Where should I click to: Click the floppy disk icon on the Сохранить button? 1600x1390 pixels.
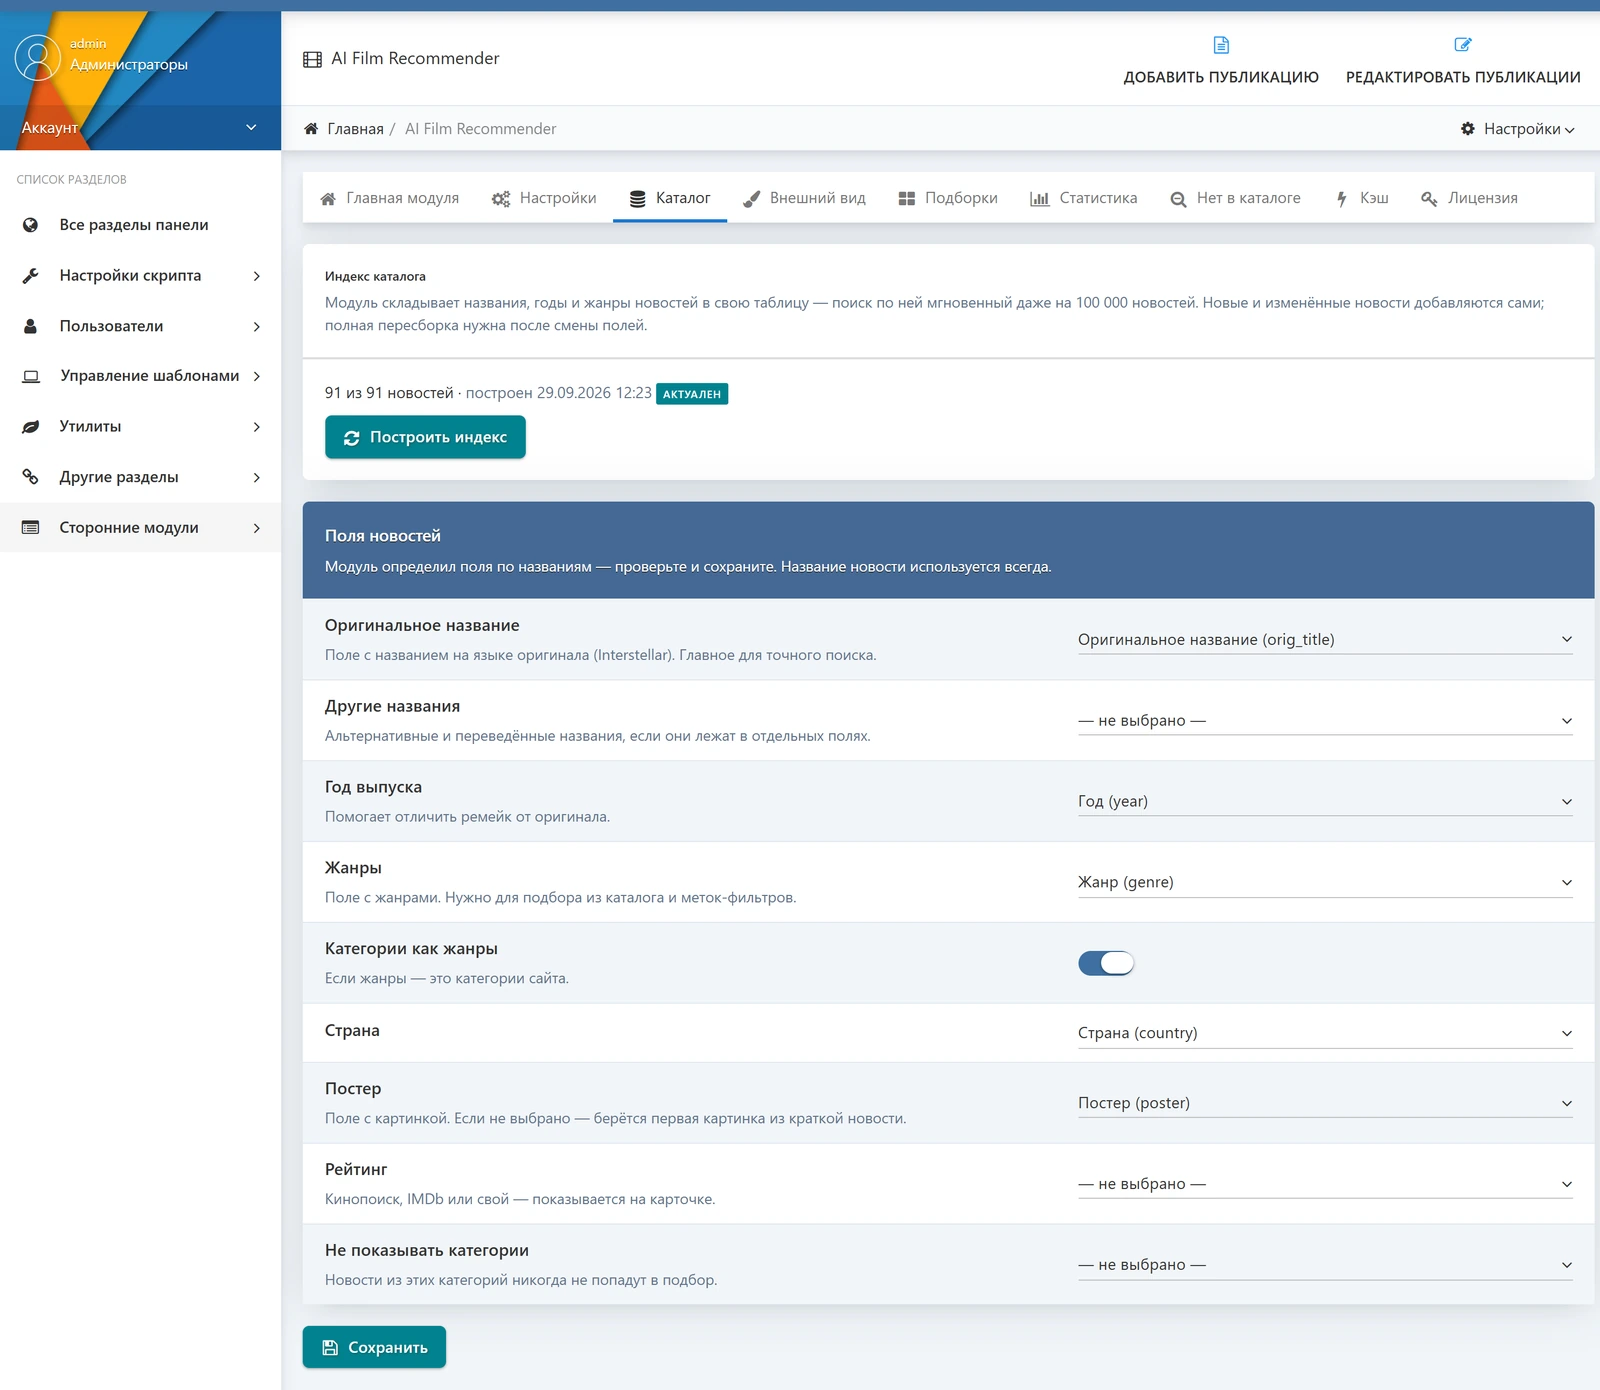coord(330,1348)
